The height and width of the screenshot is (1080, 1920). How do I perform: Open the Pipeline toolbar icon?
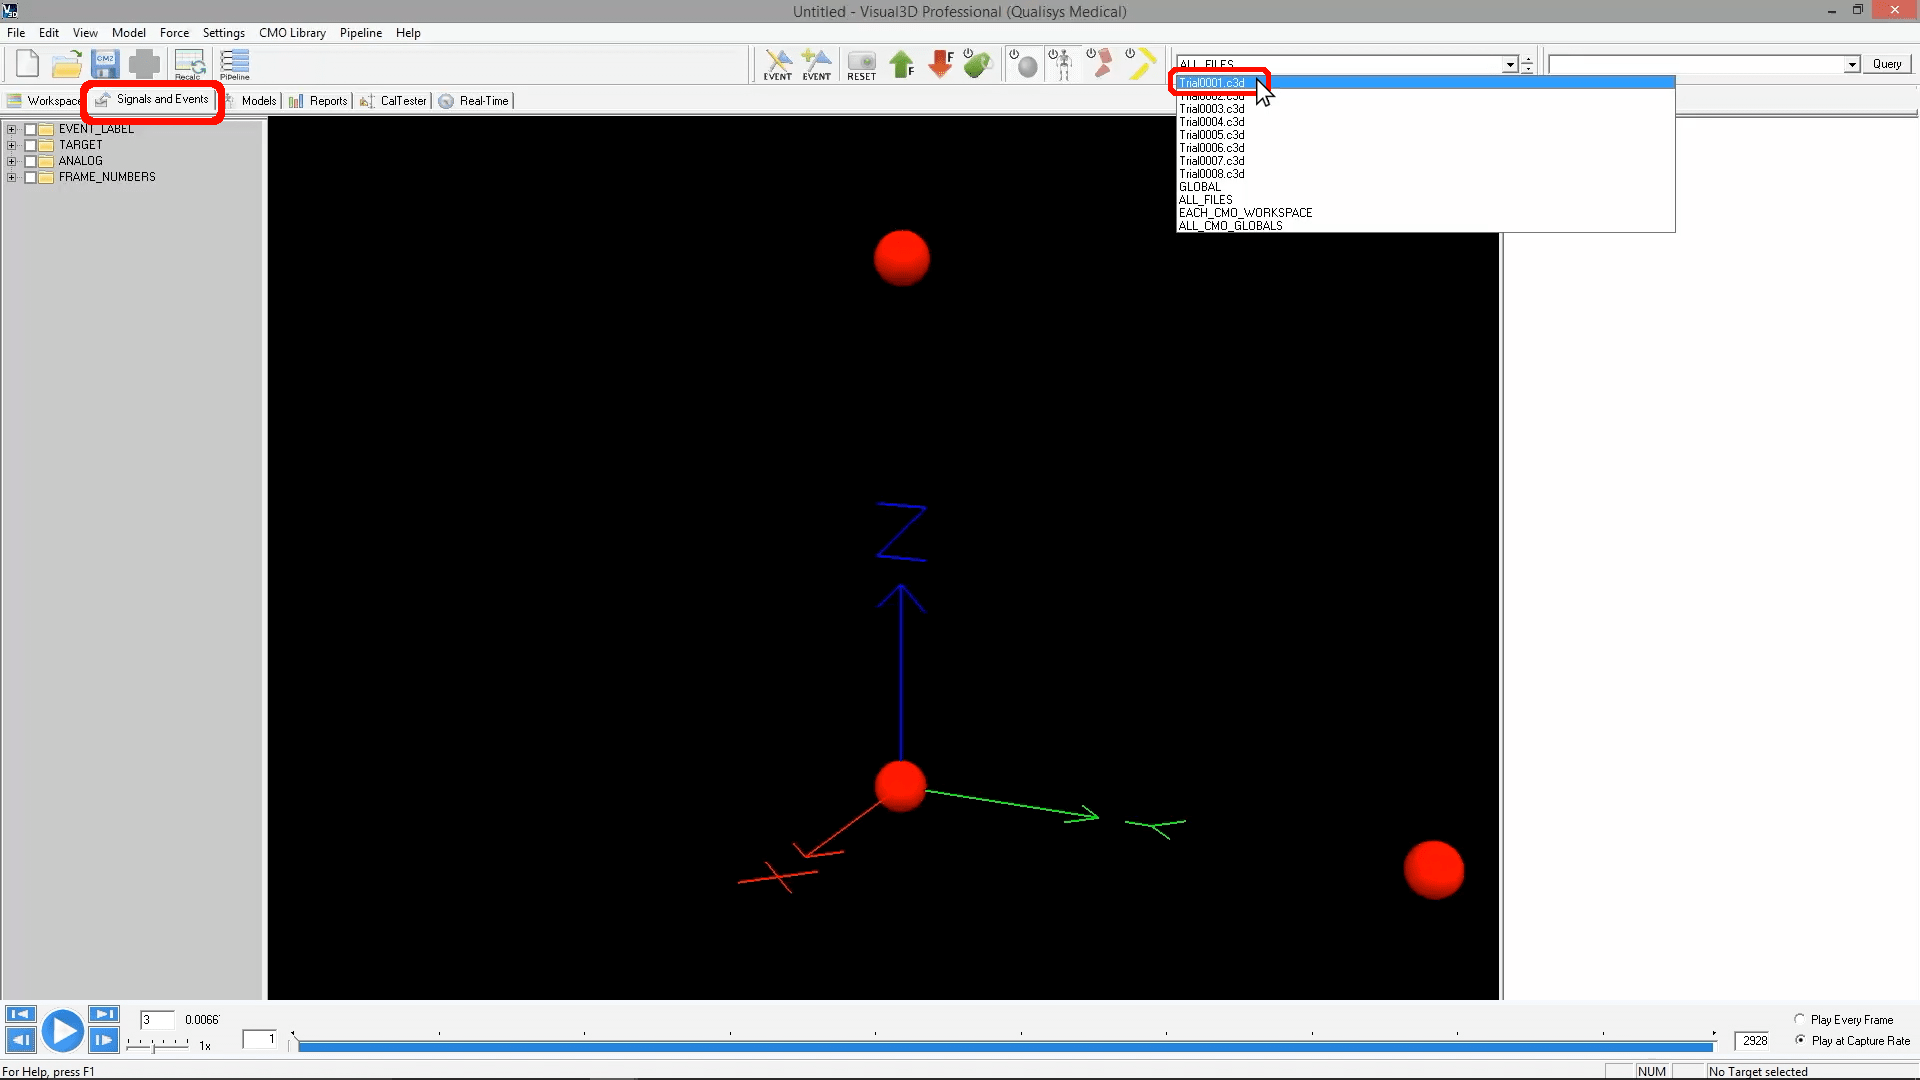(235, 64)
